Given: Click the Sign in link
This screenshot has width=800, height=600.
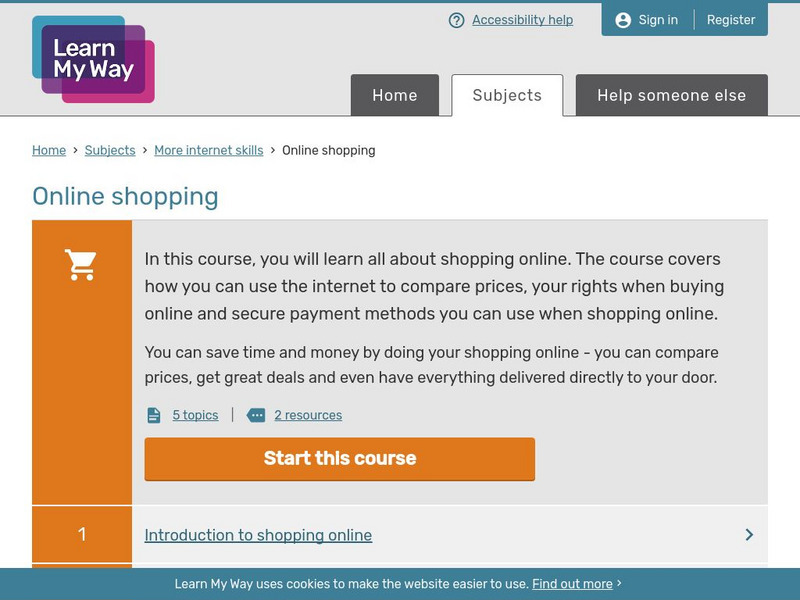Looking at the screenshot, I should click(x=658, y=20).
